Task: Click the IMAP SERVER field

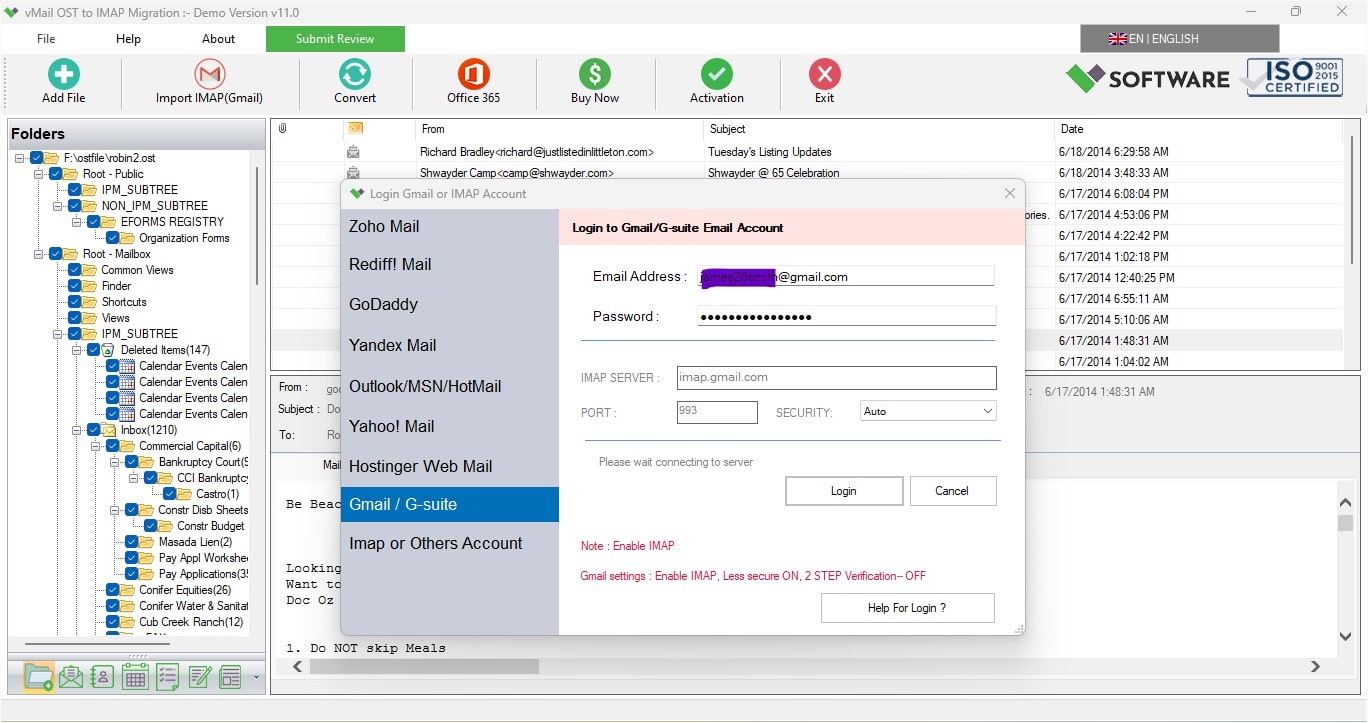Action: point(837,378)
